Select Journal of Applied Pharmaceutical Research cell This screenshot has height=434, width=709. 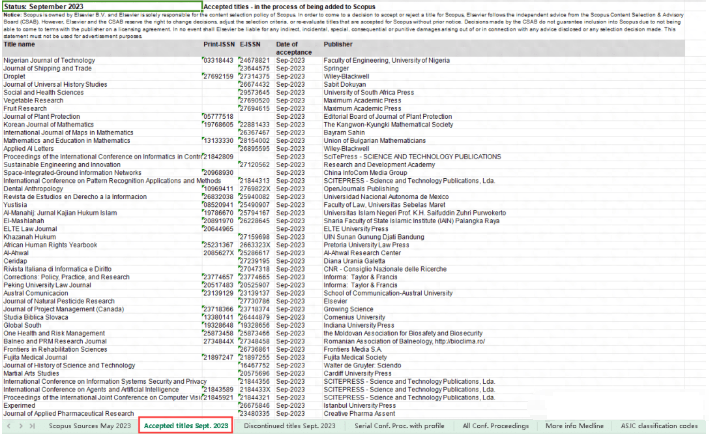pyautogui.click(x=69, y=414)
